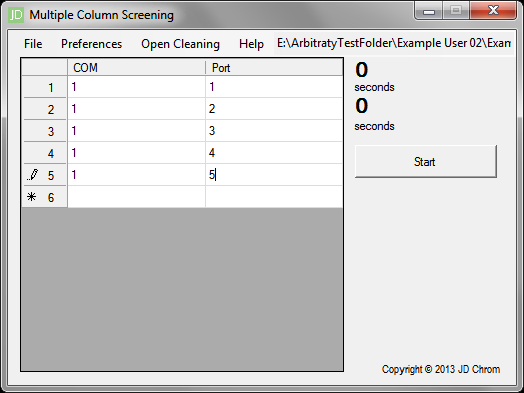
Task: Click empty COM cell in row 6
Action: click(x=136, y=197)
